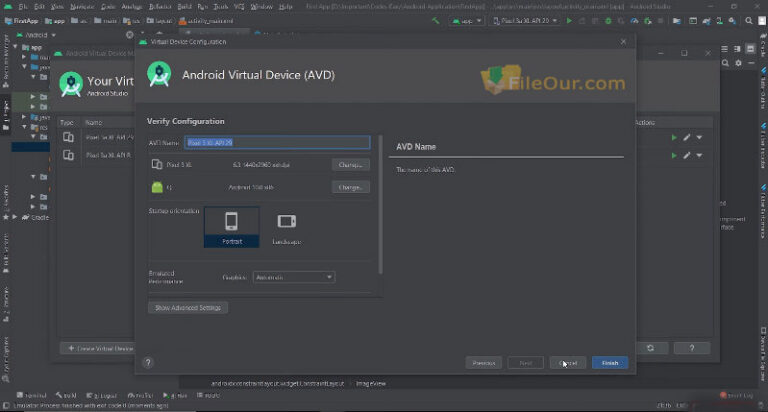Open the Terminal tool window tab
The image size is (768, 412).
click(31, 395)
